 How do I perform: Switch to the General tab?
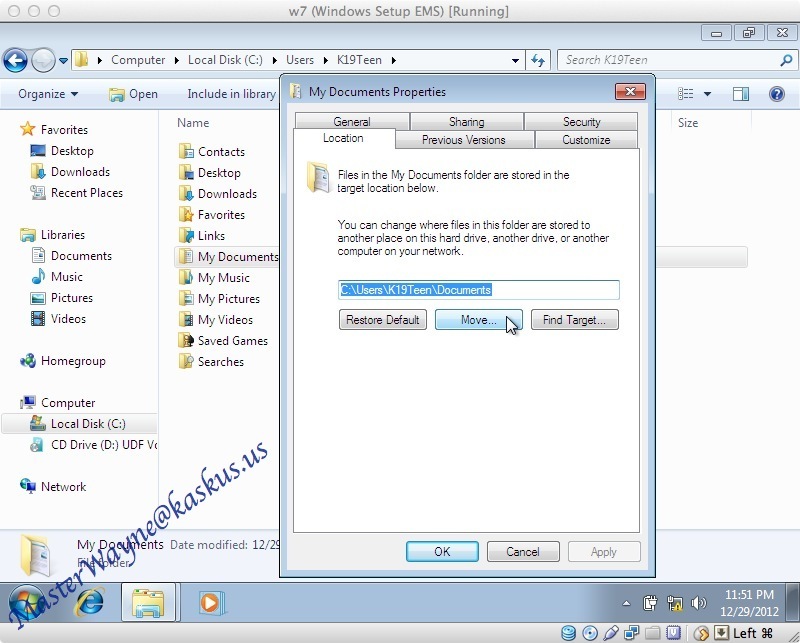pyautogui.click(x=352, y=121)
